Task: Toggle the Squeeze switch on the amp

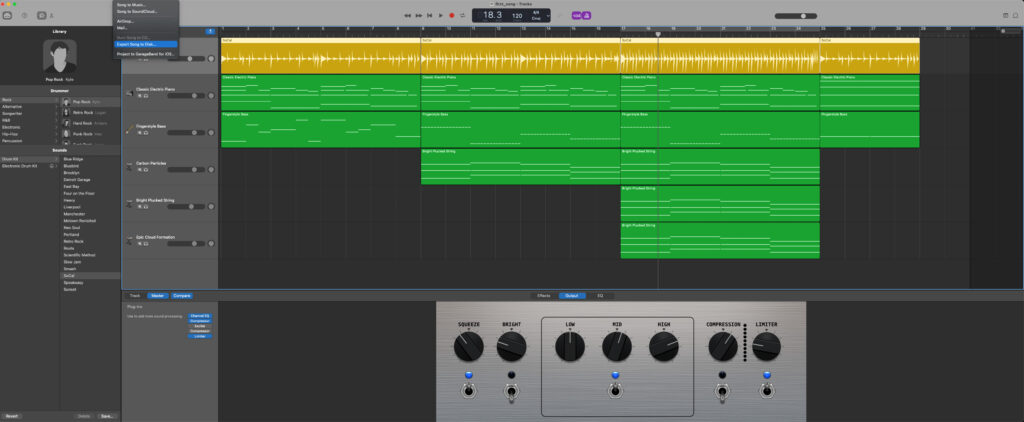Action: tap(468, 389)
